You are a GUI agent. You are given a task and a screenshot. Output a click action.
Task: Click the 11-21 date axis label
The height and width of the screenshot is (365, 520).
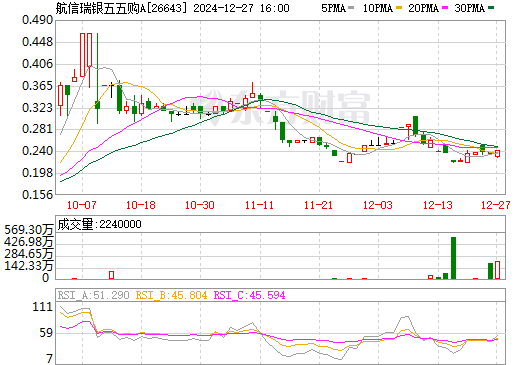[x=318, y=205]
